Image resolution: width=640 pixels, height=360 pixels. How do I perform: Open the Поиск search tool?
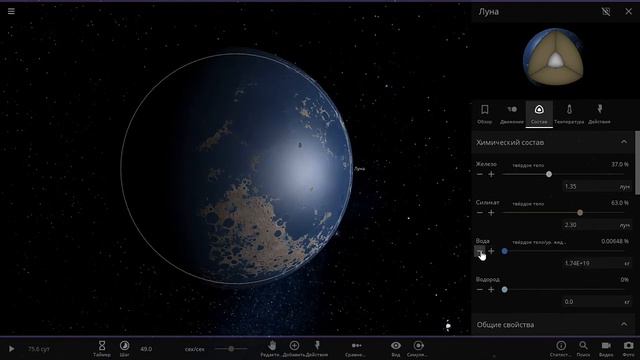point(584,349)
